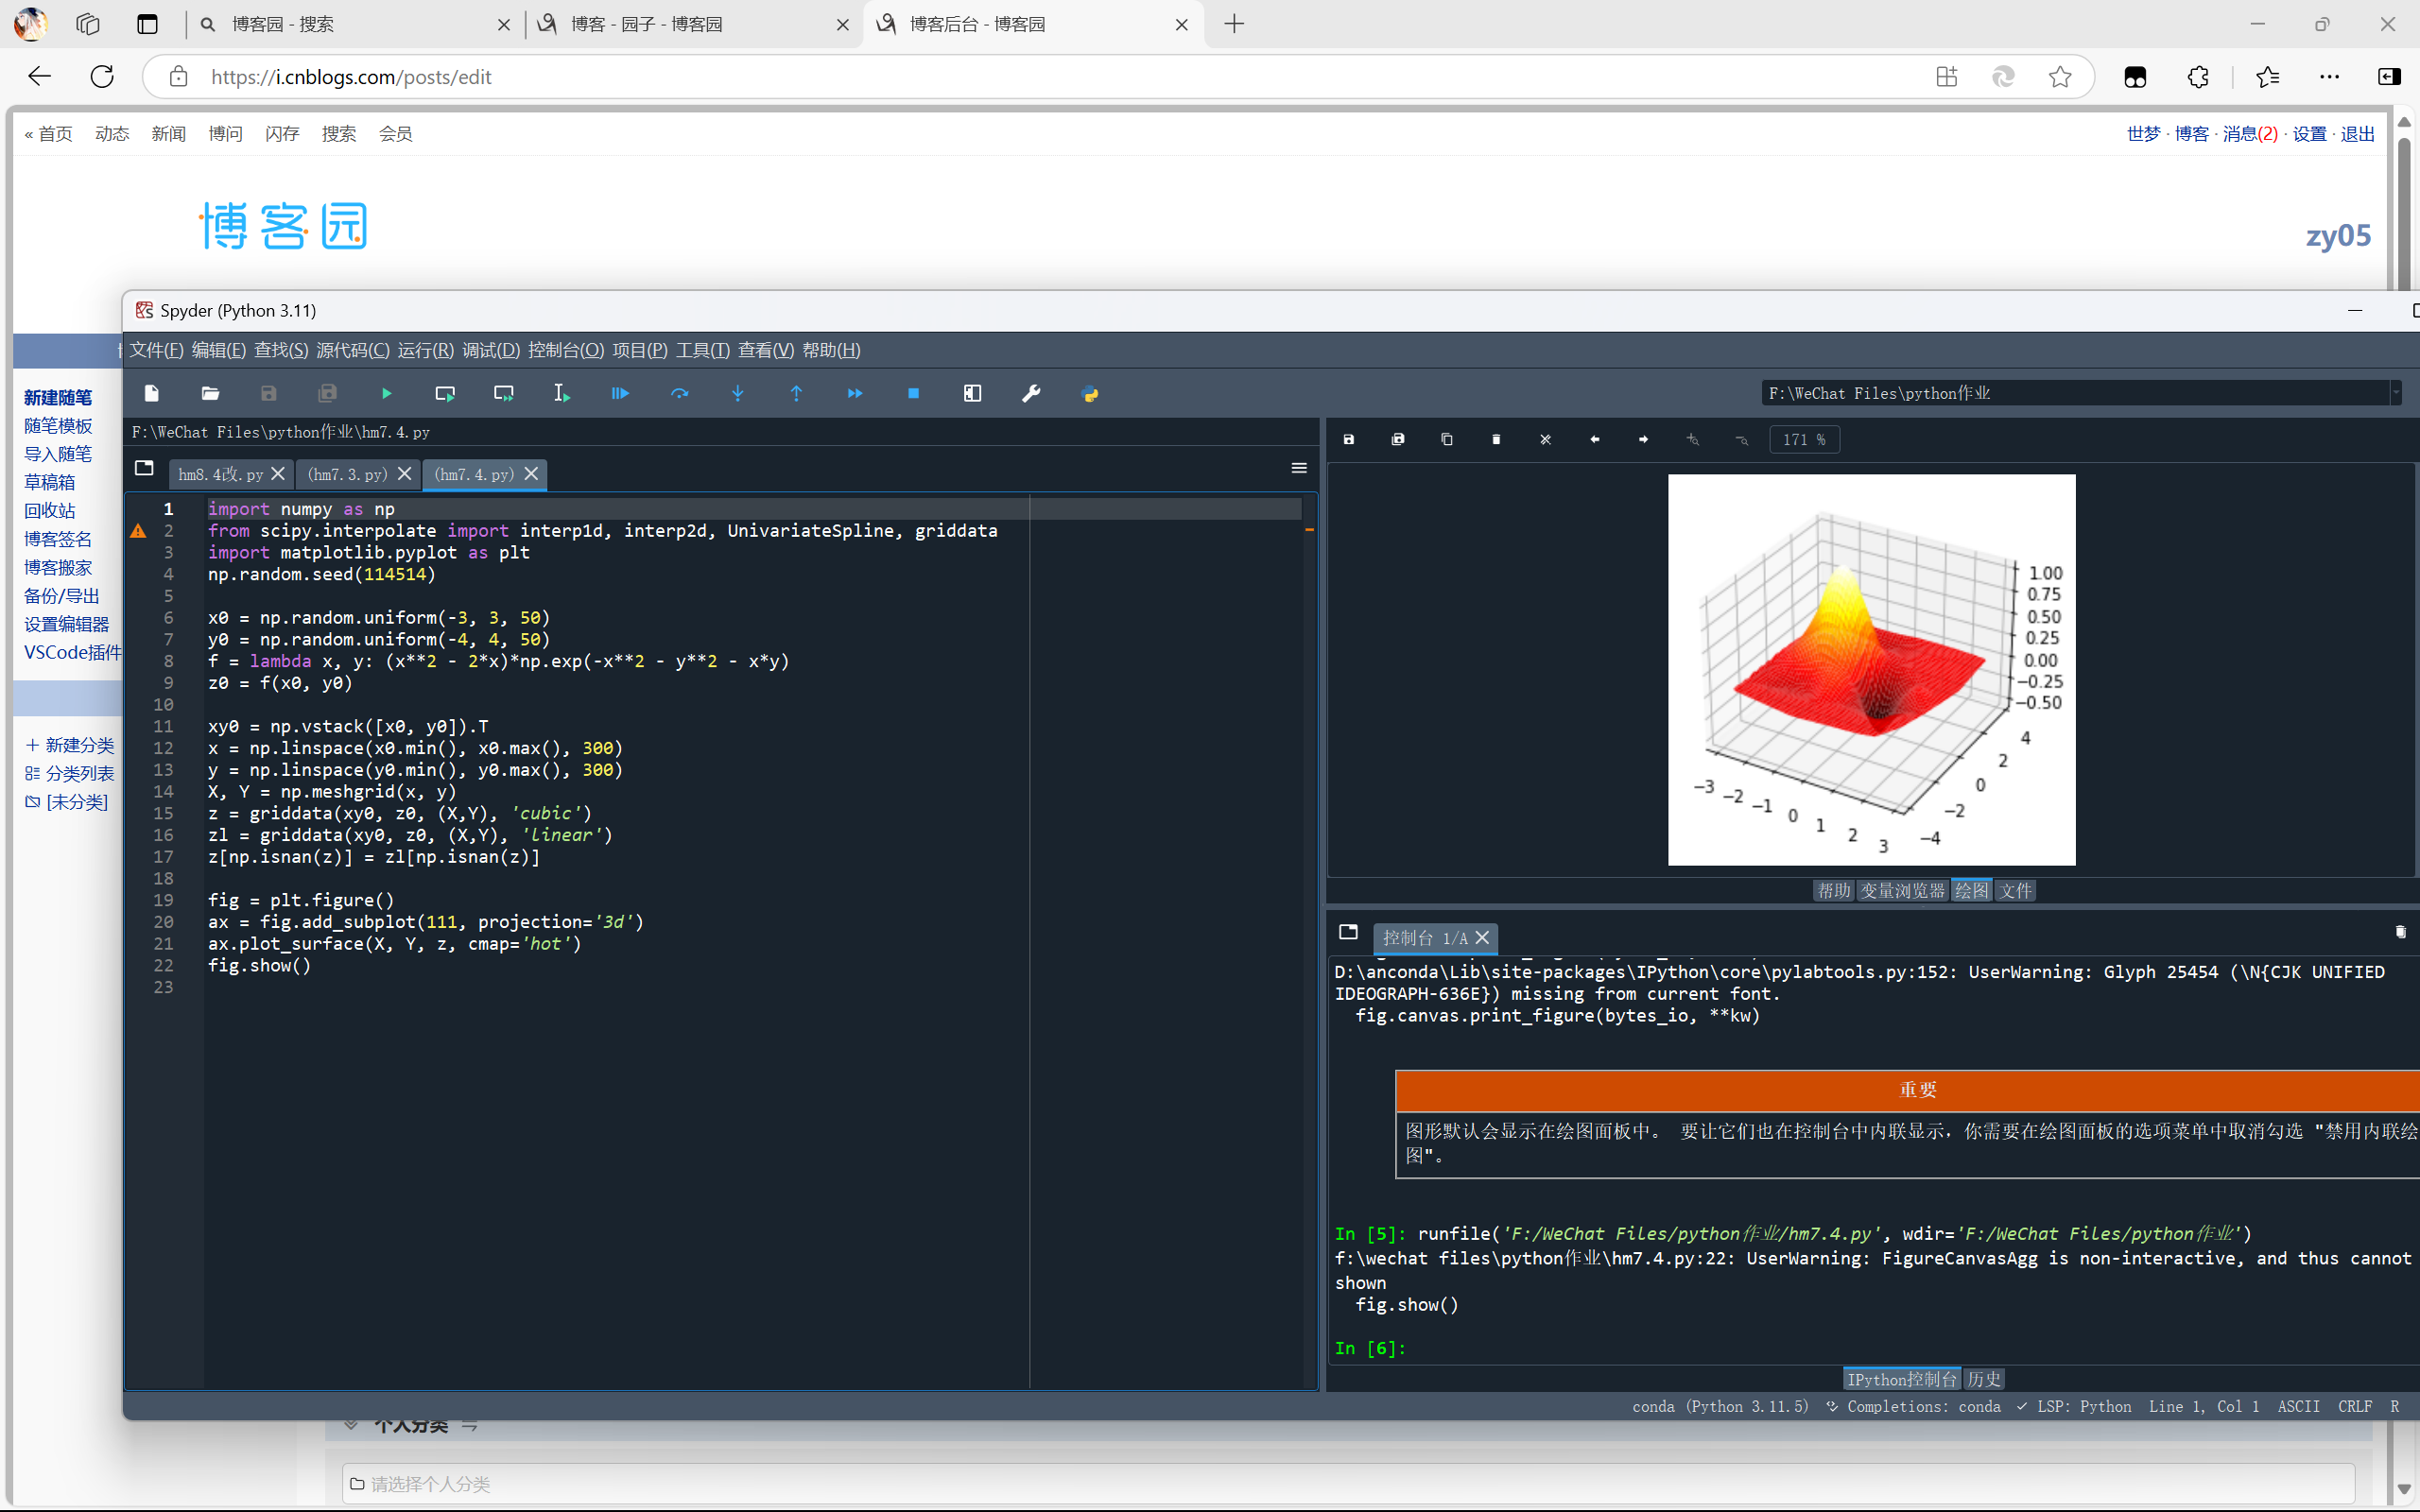
Task: Run the current file with green play button
Action: pyautogui.click(x=386, y=394)
